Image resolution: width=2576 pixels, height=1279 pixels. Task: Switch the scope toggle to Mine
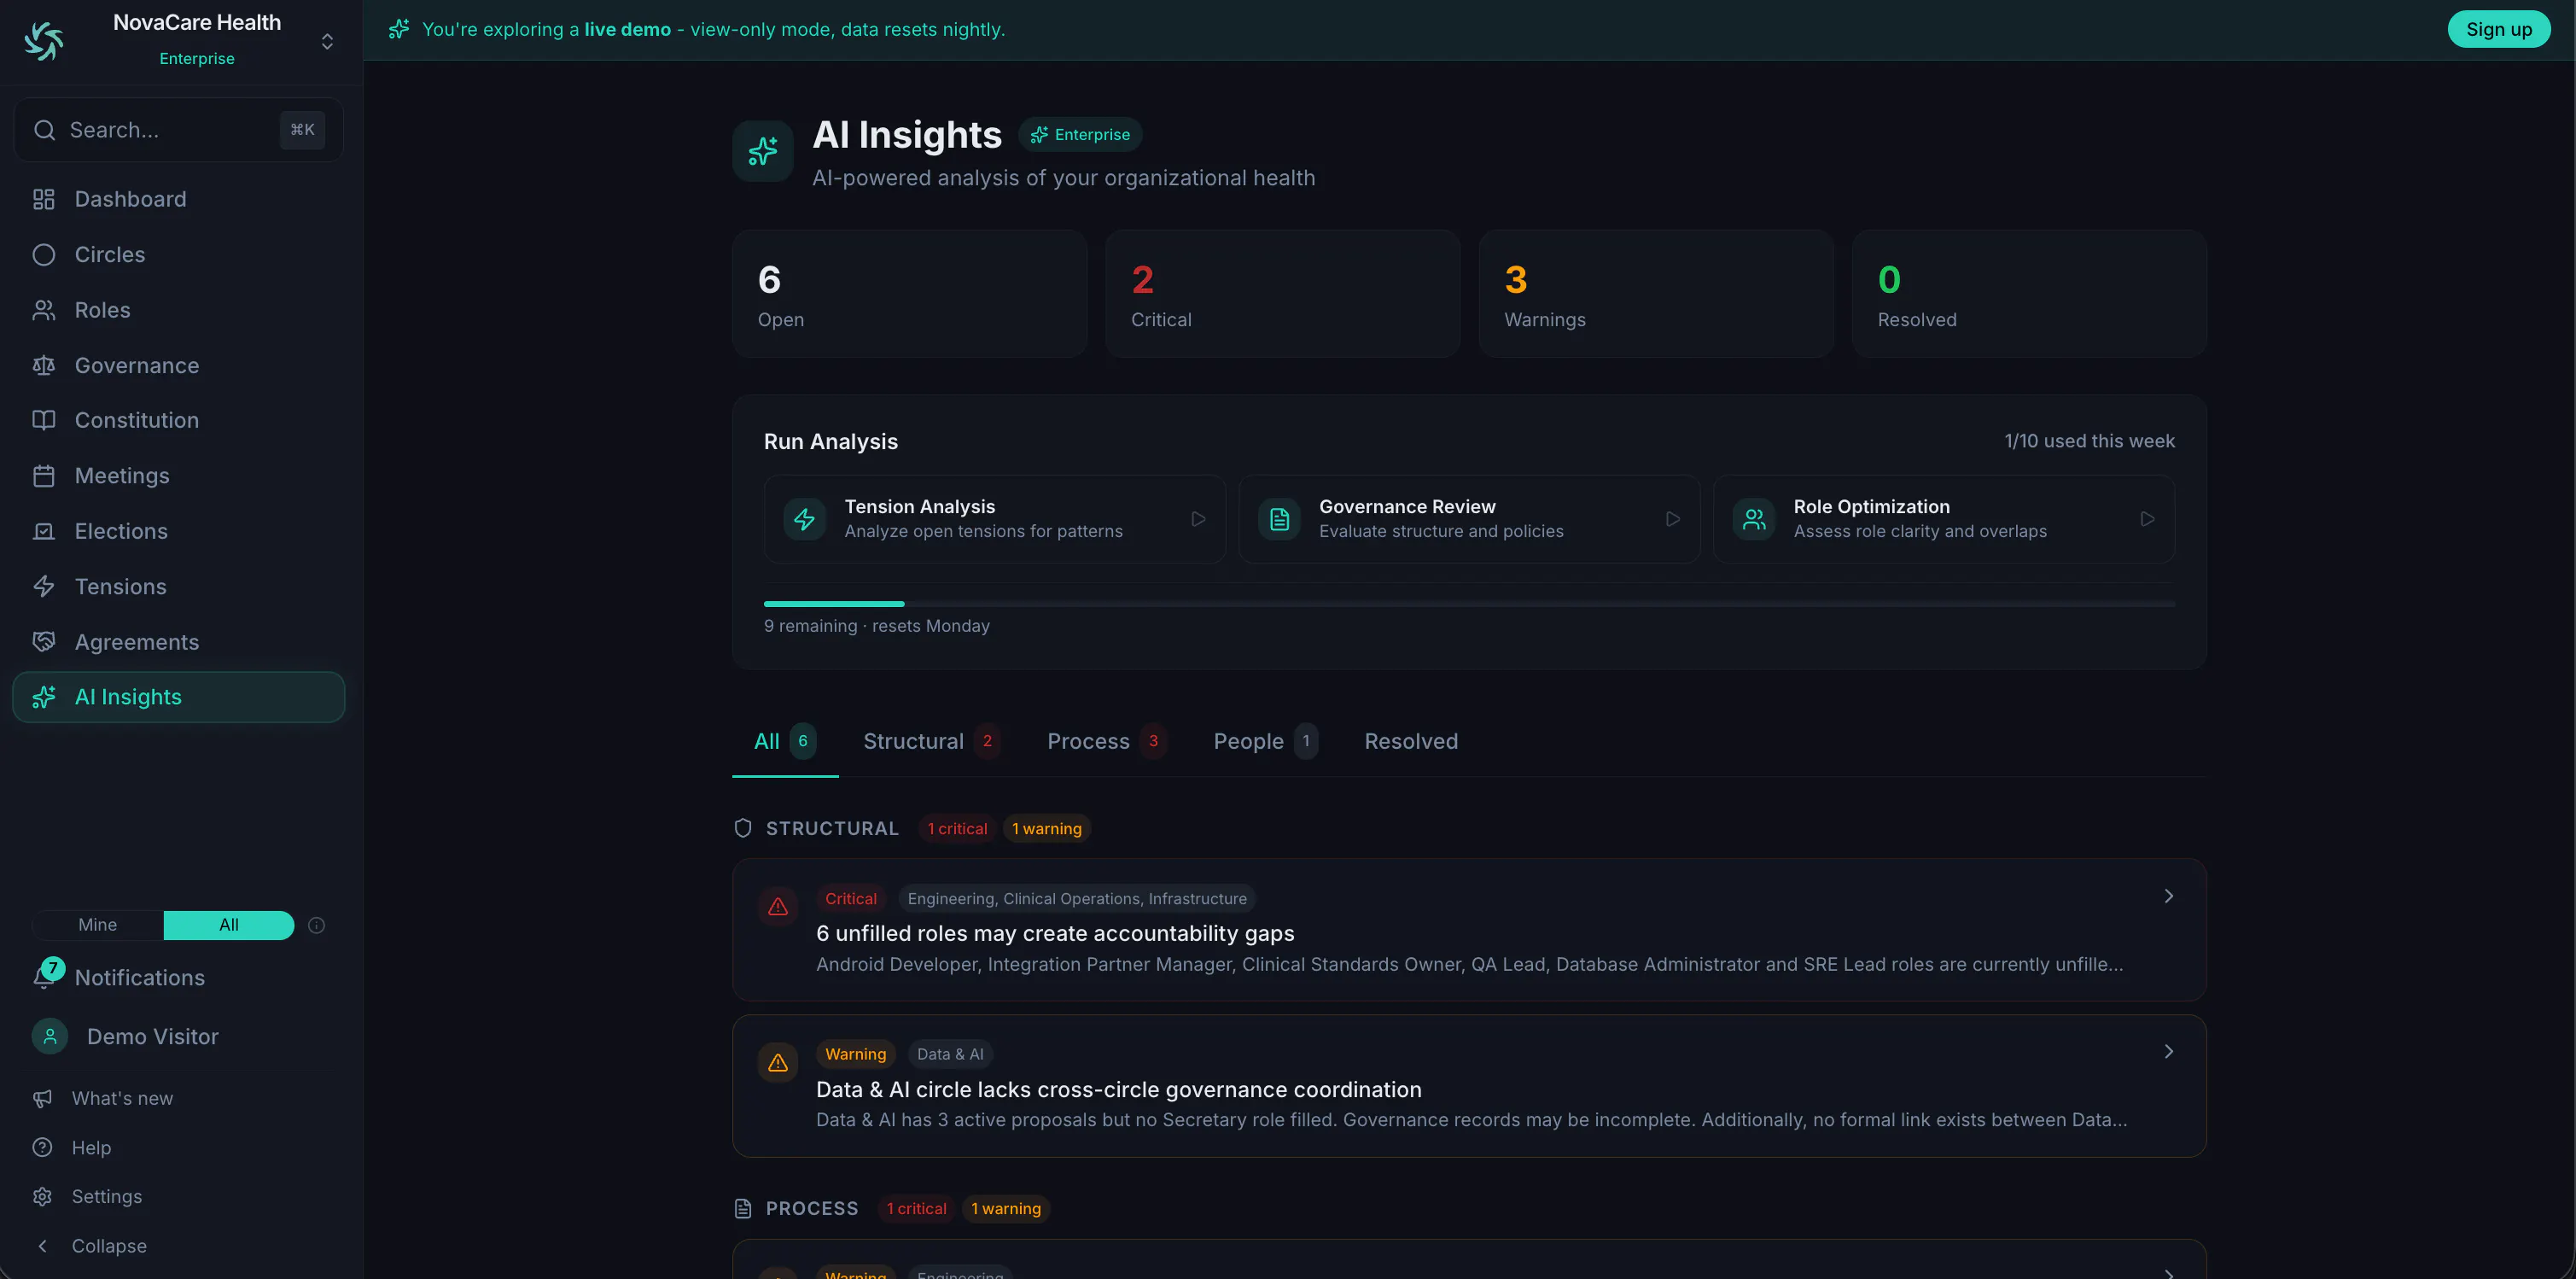[98, 925]
